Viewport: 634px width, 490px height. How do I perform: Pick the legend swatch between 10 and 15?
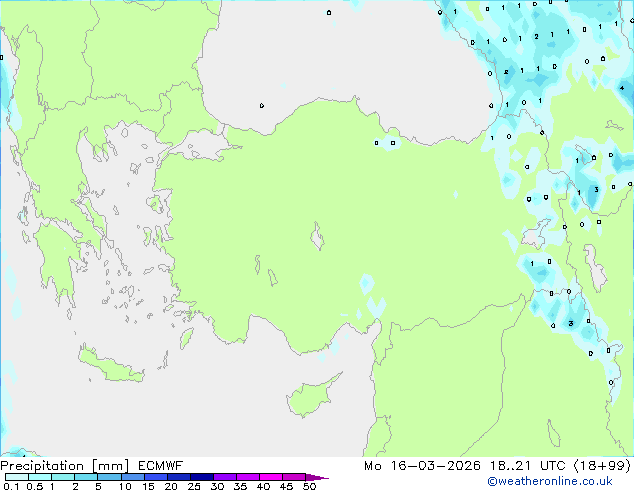136,478
